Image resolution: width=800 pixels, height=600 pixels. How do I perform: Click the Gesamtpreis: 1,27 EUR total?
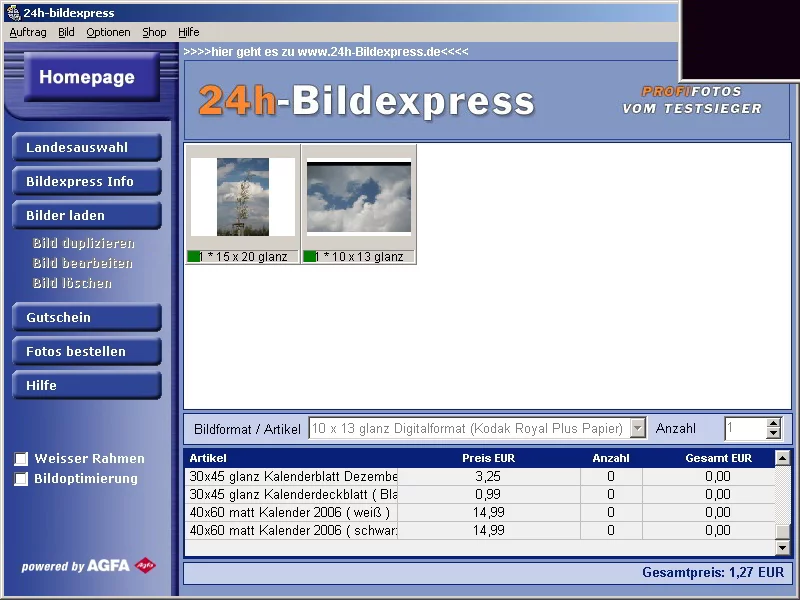[x=713, y=572]
